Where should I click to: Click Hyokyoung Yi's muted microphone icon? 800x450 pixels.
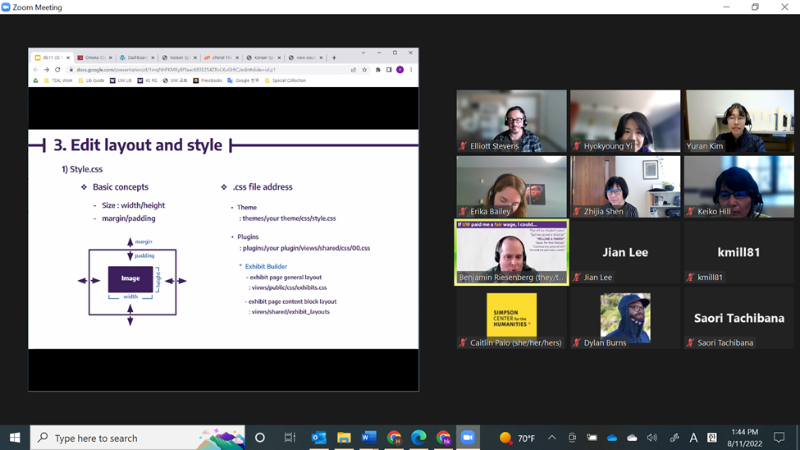point(577,146)
